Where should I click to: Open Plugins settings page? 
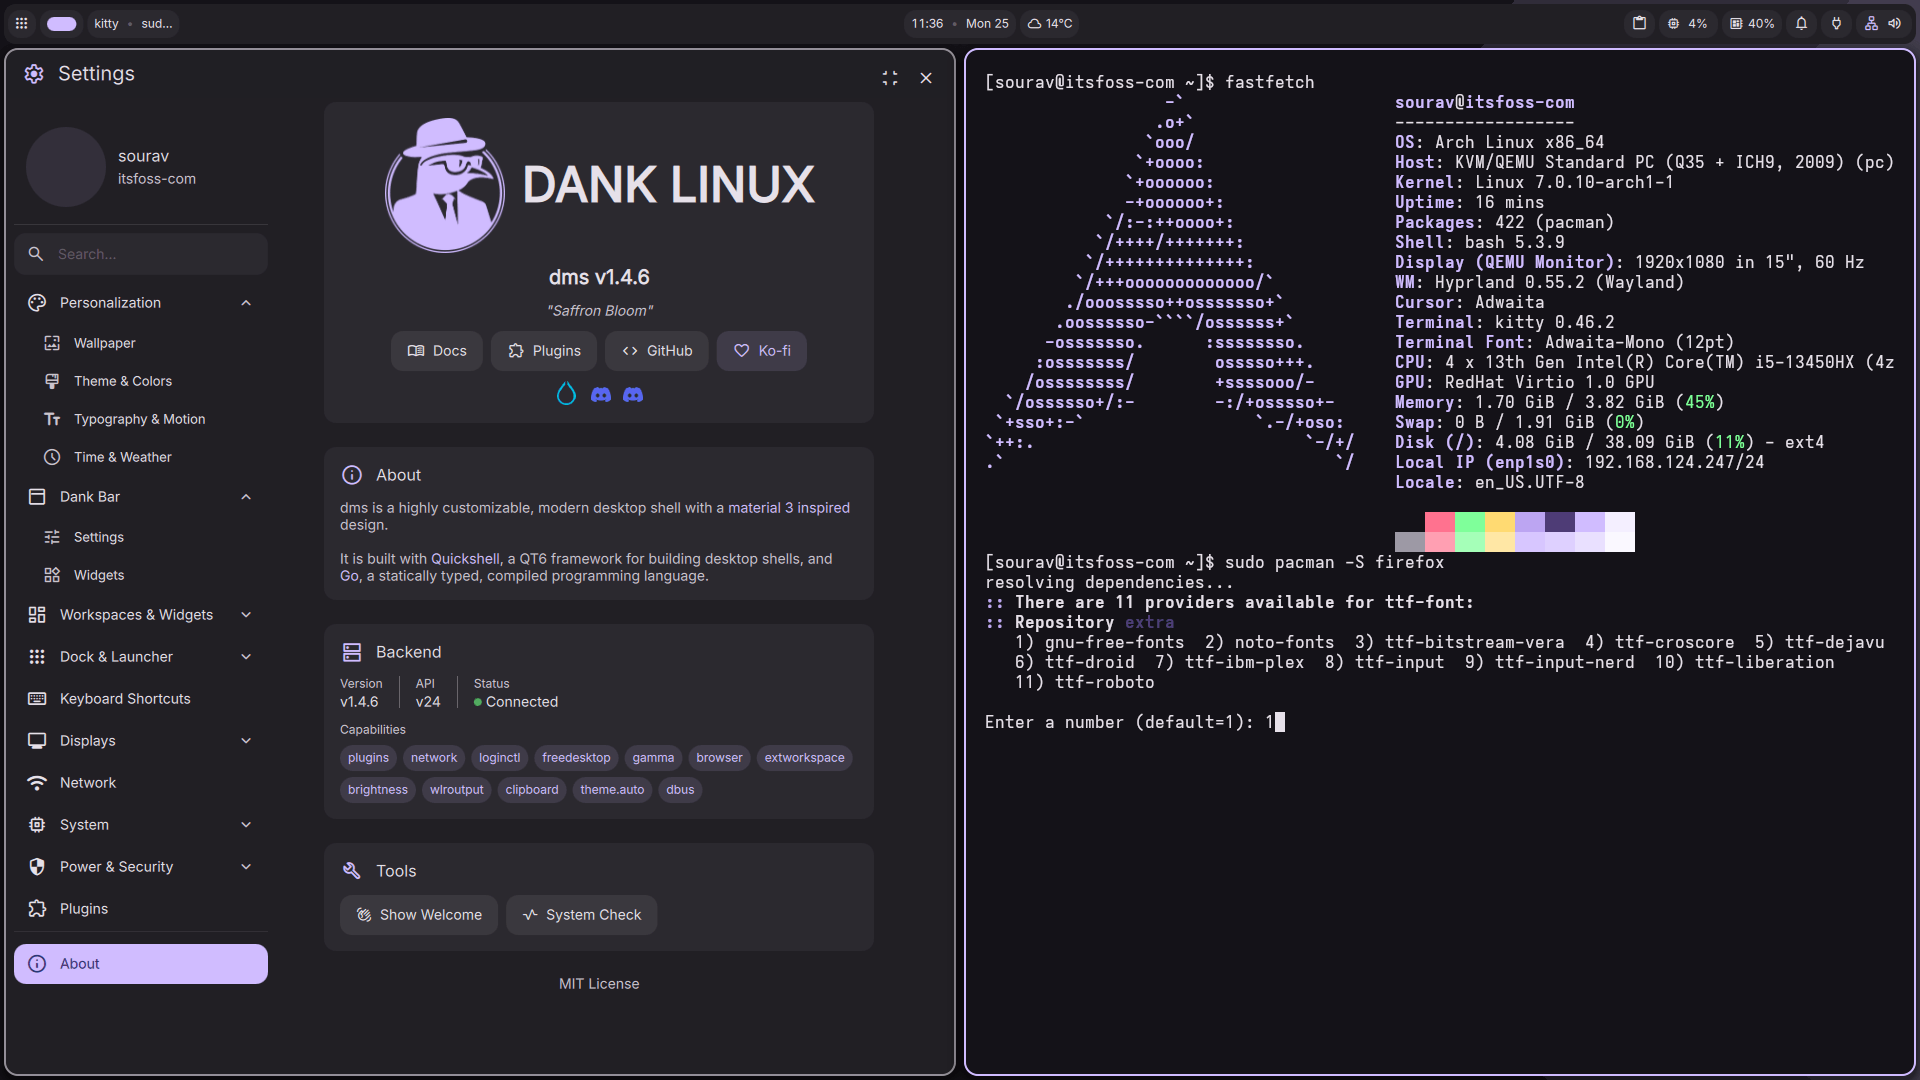point(141,909)
